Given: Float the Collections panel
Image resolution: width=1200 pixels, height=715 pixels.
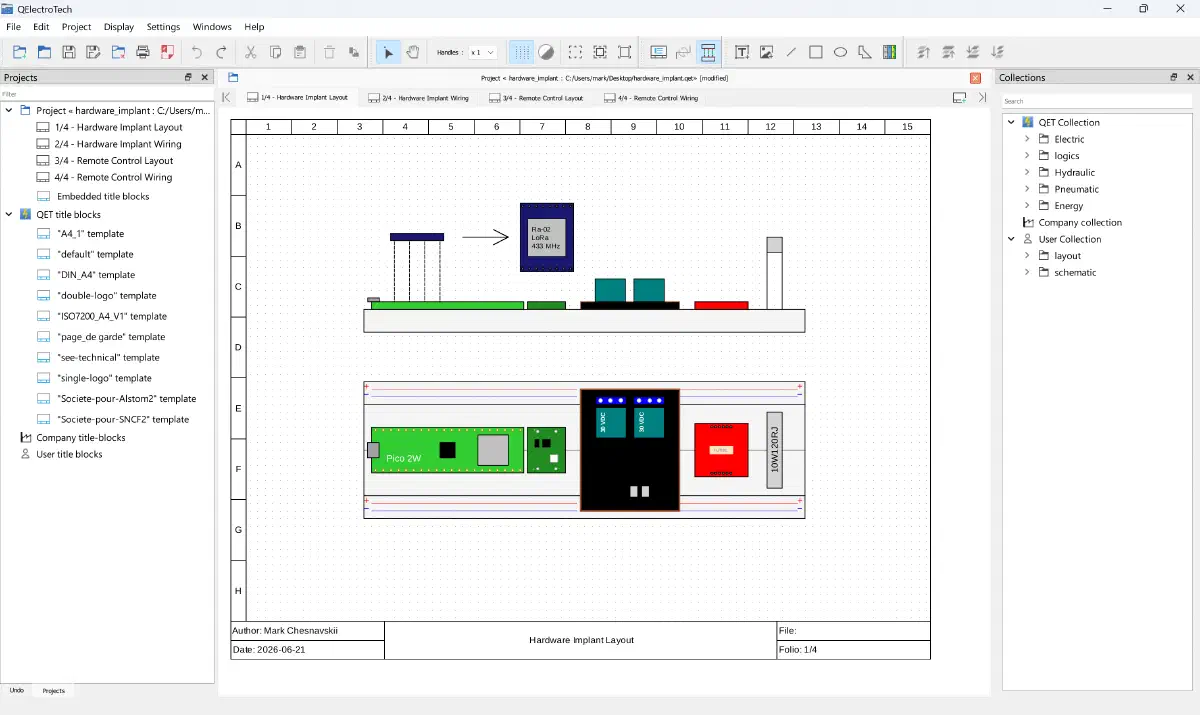Looking at the screenshot, I should click(1174, 77).
